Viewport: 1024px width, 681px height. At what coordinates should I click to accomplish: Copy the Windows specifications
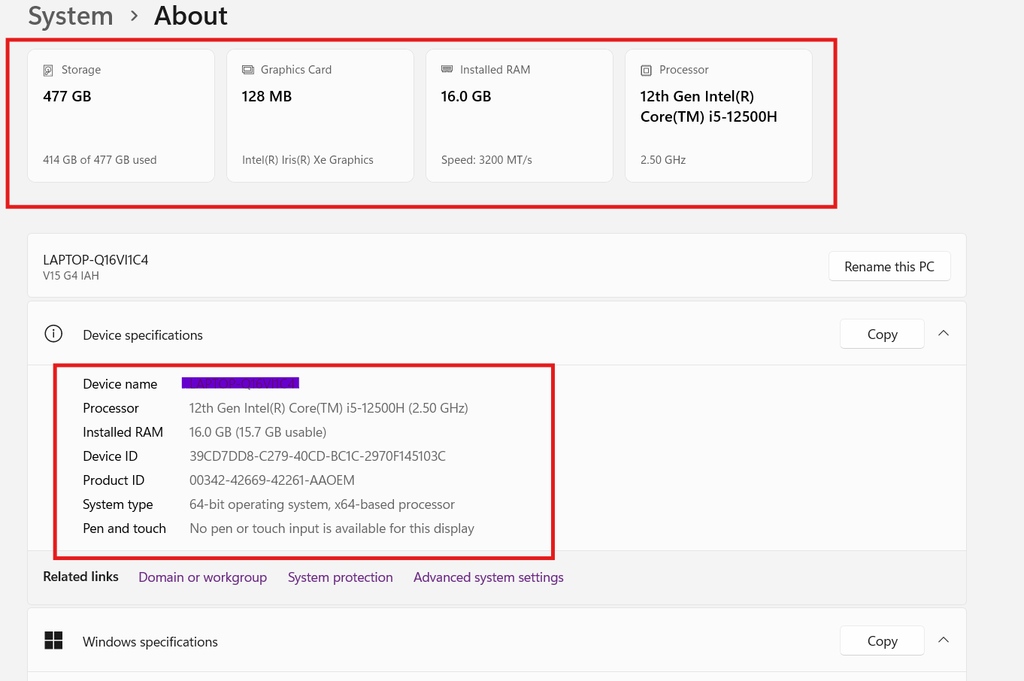[882, 641]
